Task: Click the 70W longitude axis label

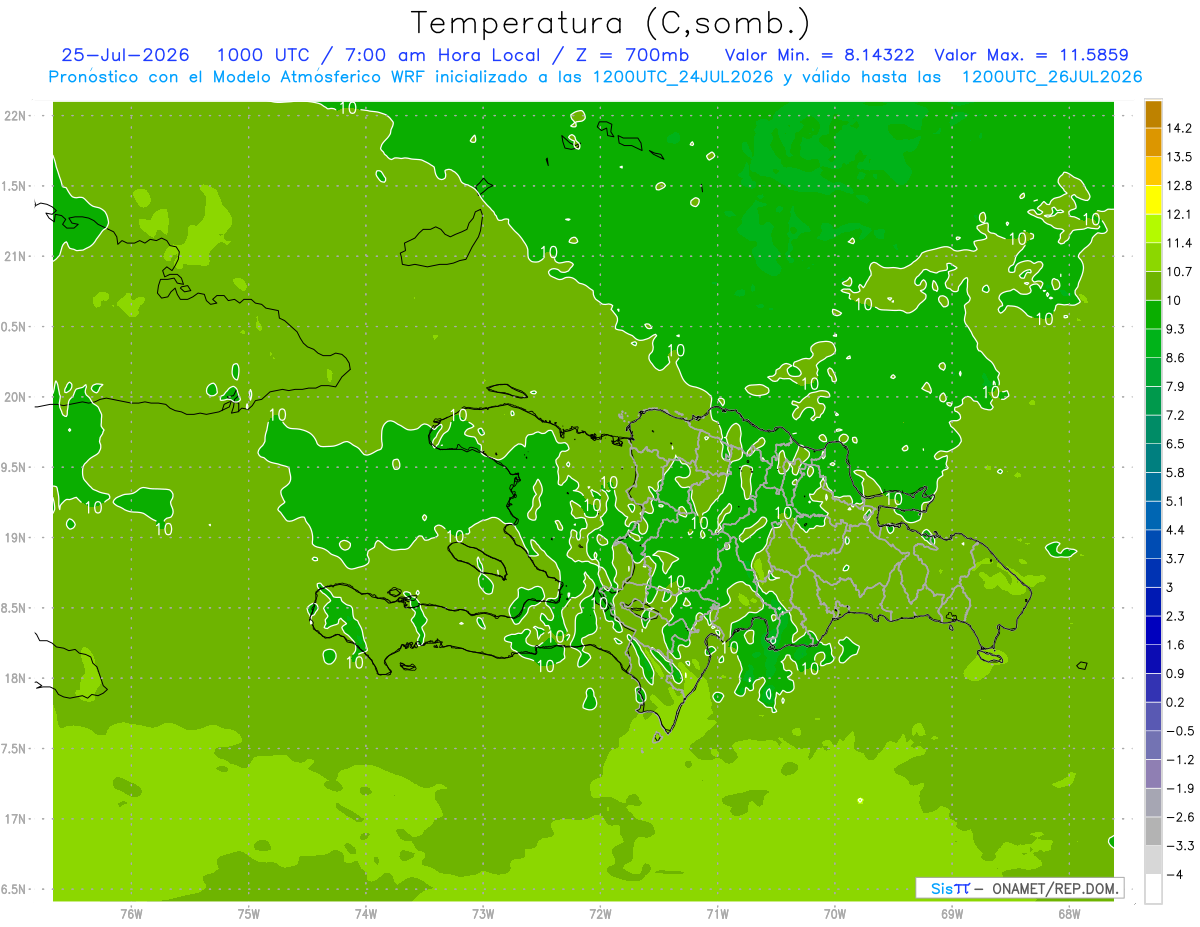Action: (x=834, y=913)
